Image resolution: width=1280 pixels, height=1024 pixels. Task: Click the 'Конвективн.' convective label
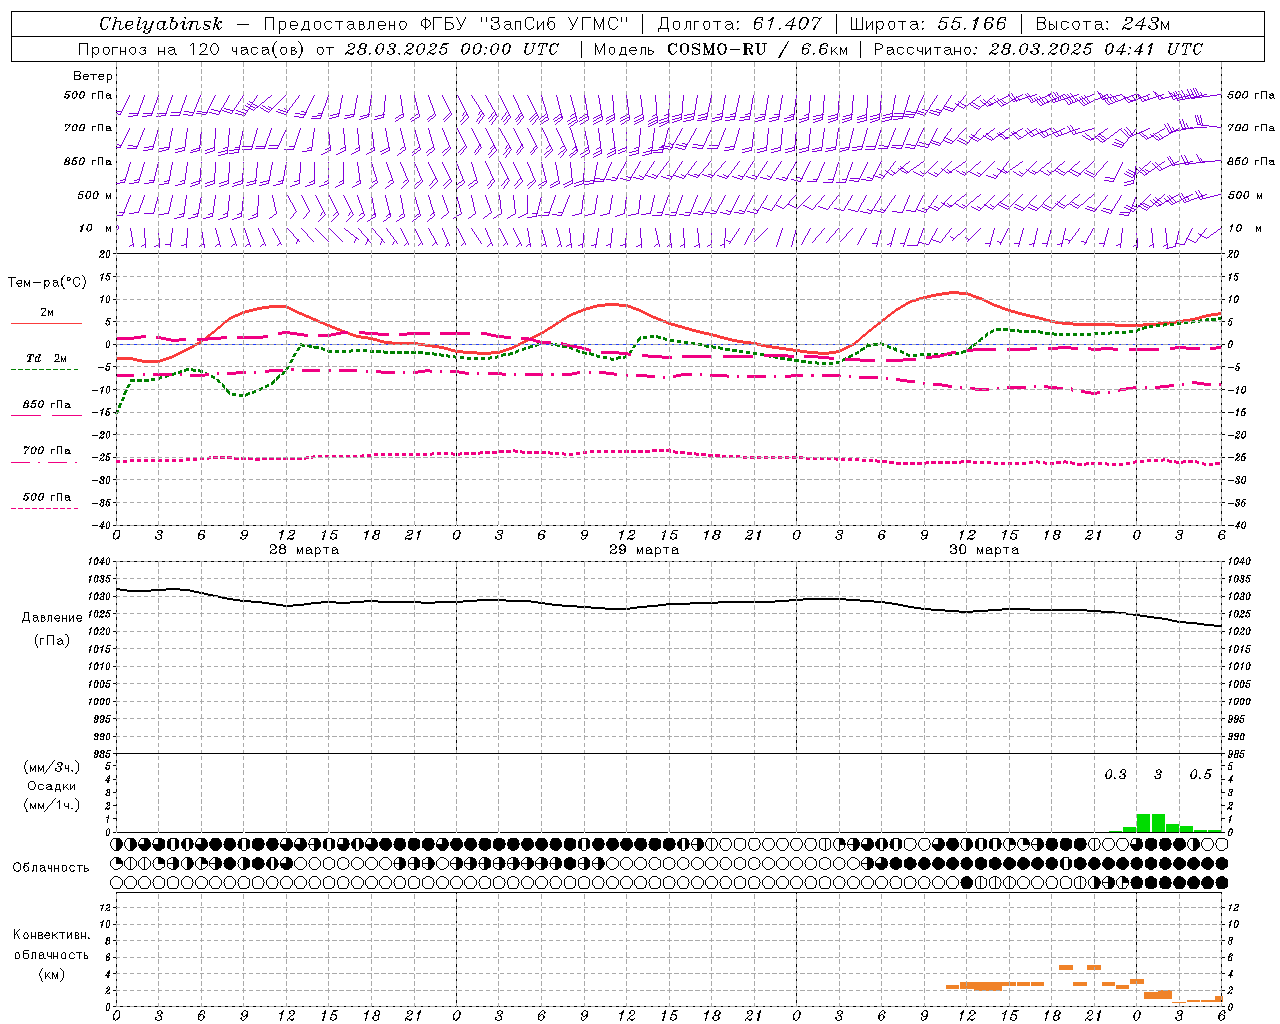(52, 935)
